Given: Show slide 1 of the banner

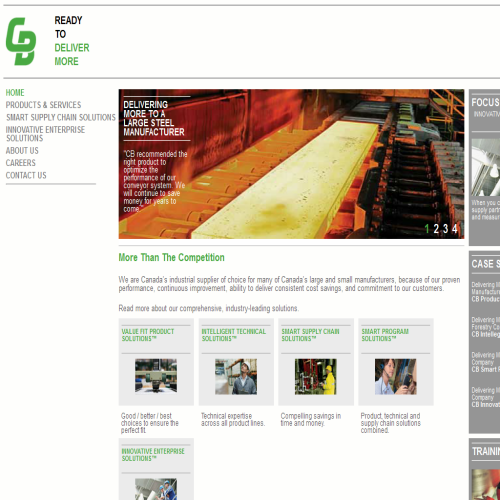Looking at the screenshot, I should (427, 229).
